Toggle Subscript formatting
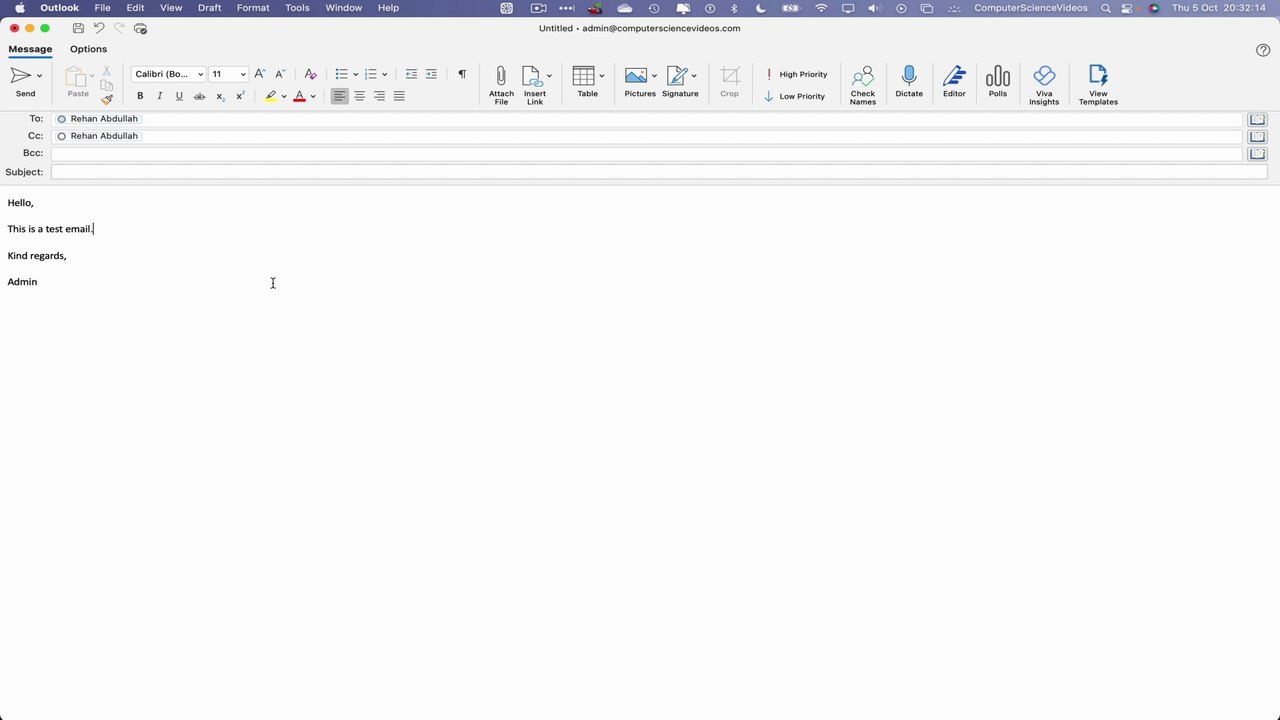The height and width of the screenshot is (720, 1280). [x=220, y=96]
